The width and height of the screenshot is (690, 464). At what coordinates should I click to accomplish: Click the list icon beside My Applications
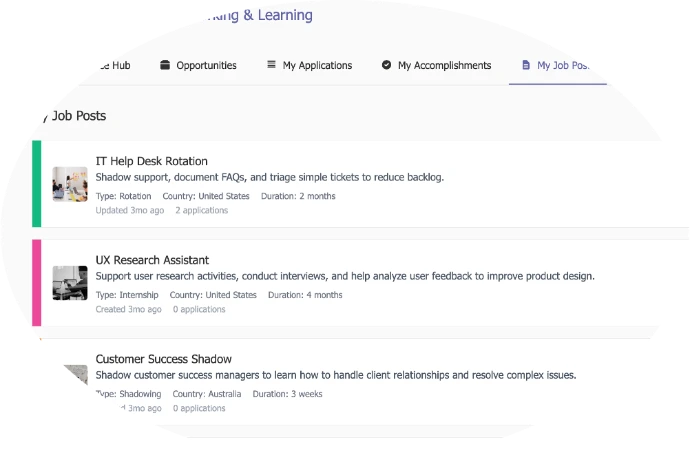pos(271,66)
